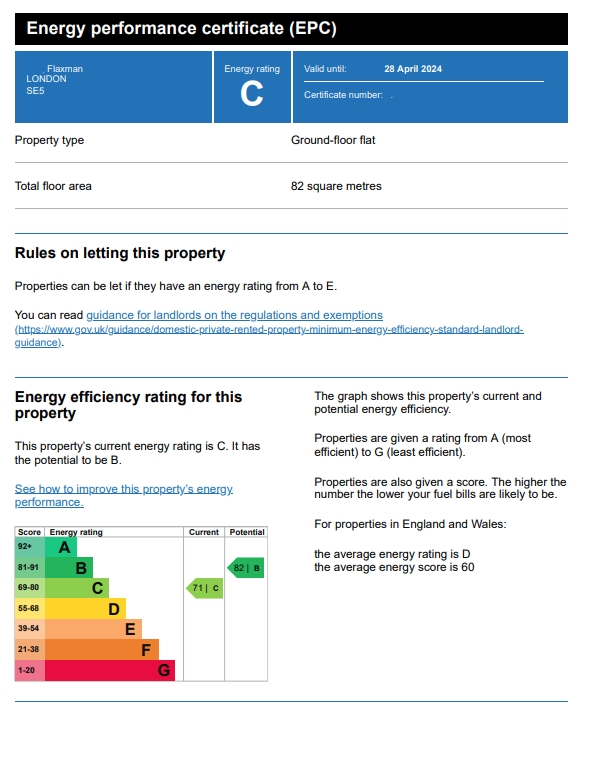
Task: Follow the improve energy performance link
Action: [124, 495]
